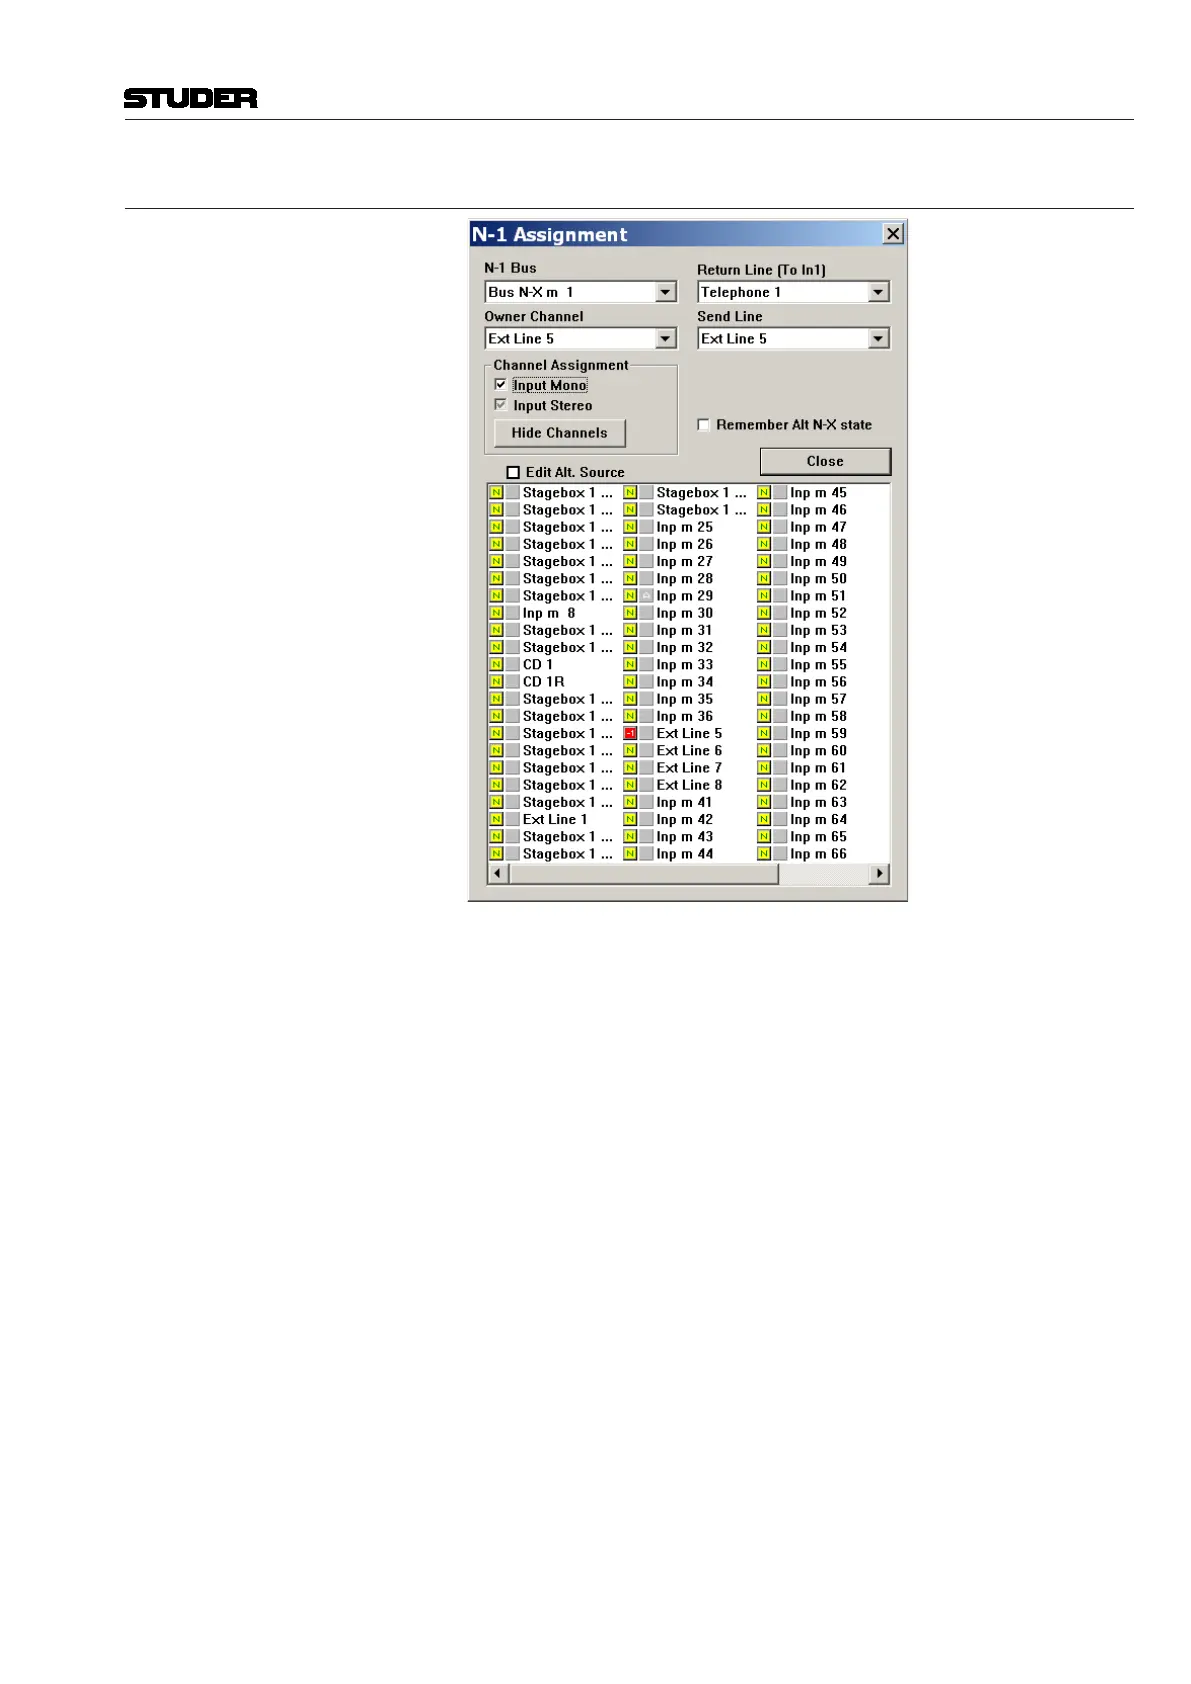Click the yellow N icon beside Inp m 25
The height and width of the screenshot is (1684, 1191).
pos(630,527)
